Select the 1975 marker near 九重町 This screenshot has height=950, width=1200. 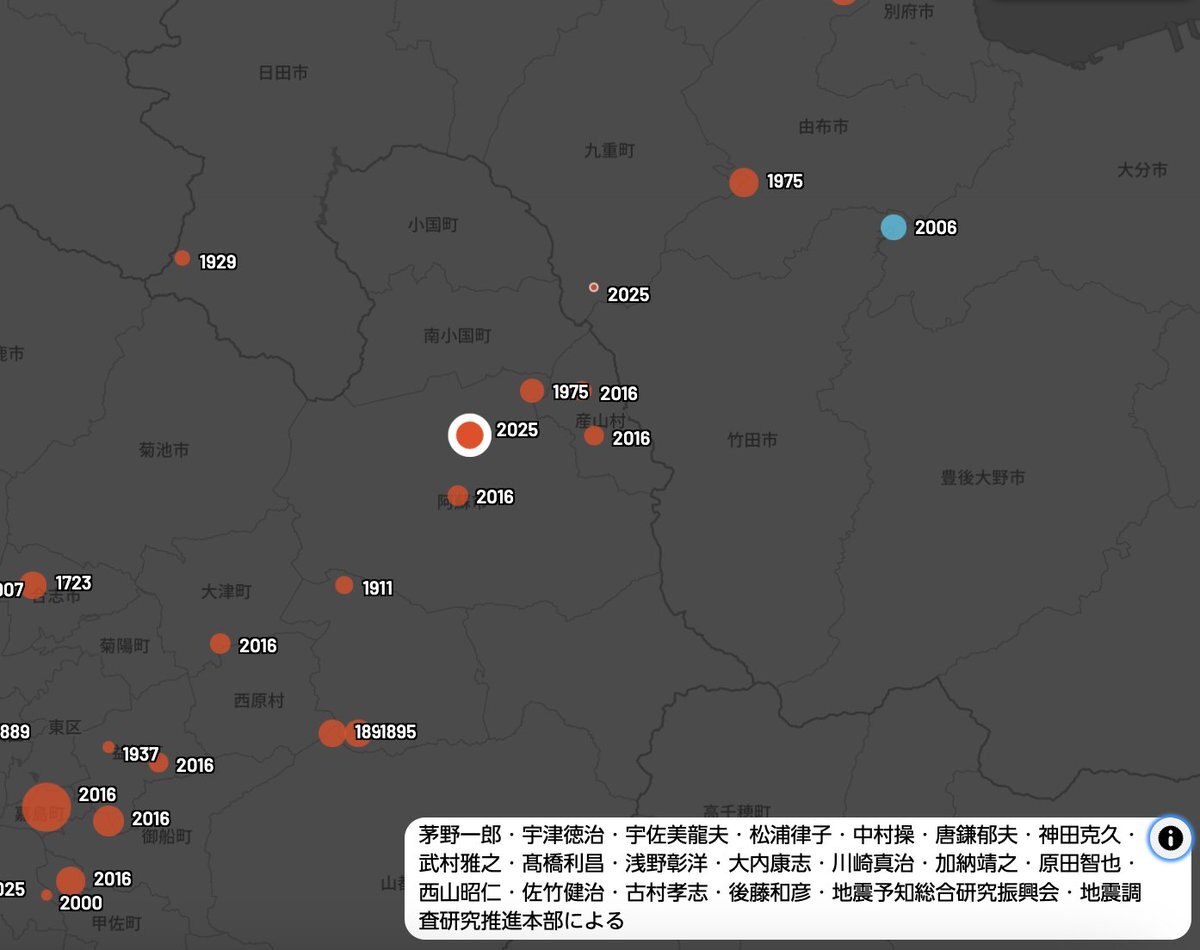[743, 183]
